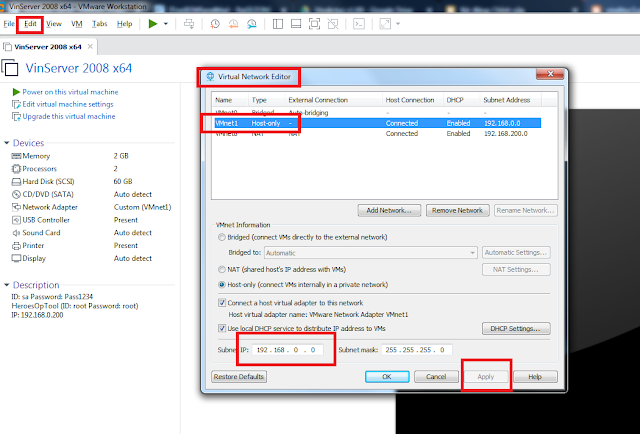Open the View menu
This screenshot has height=434, width=640.
[53, 24]
